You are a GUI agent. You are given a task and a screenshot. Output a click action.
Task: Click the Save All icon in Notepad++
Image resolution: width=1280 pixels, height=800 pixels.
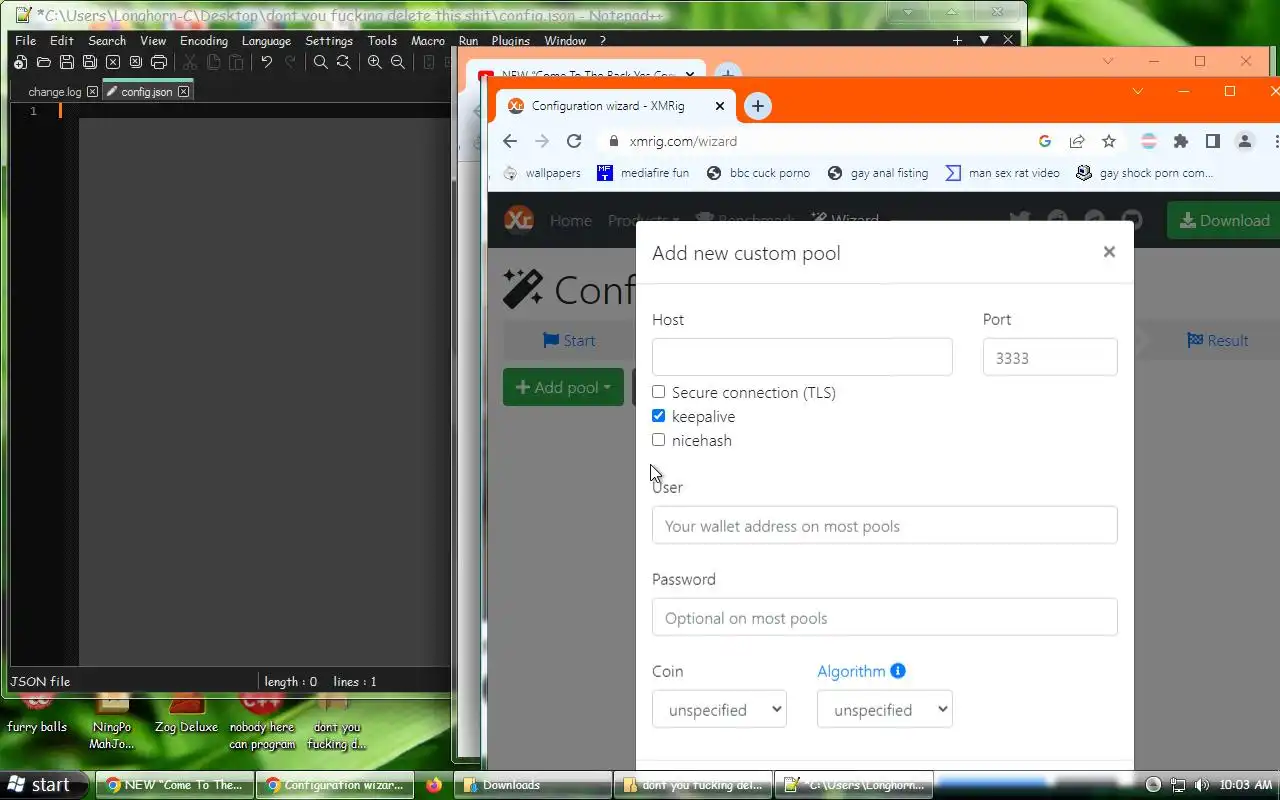coord(89,62)
